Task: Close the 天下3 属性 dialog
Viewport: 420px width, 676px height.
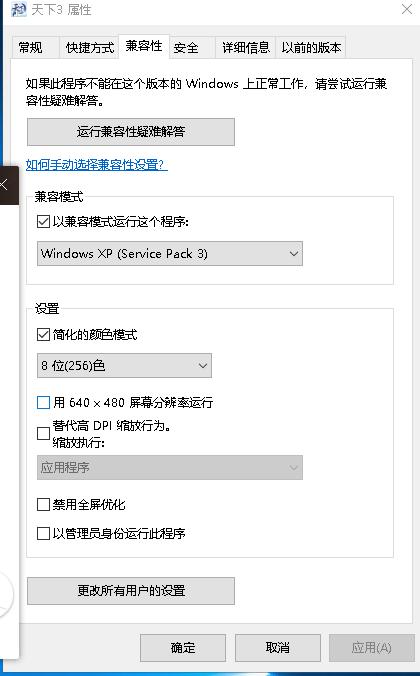Action: tap(407, 9)
